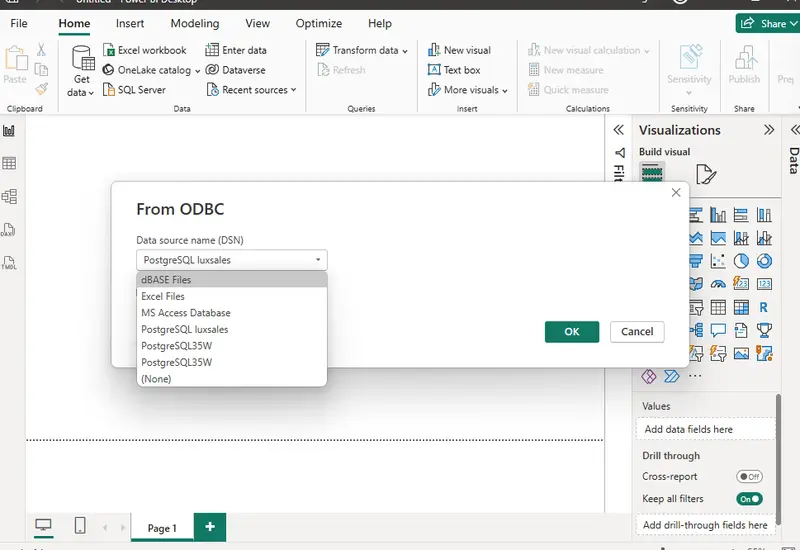The height and width of the screenshot is (550, 800).
Task: Add the Power Automate visual
Action: pos(672,377)
